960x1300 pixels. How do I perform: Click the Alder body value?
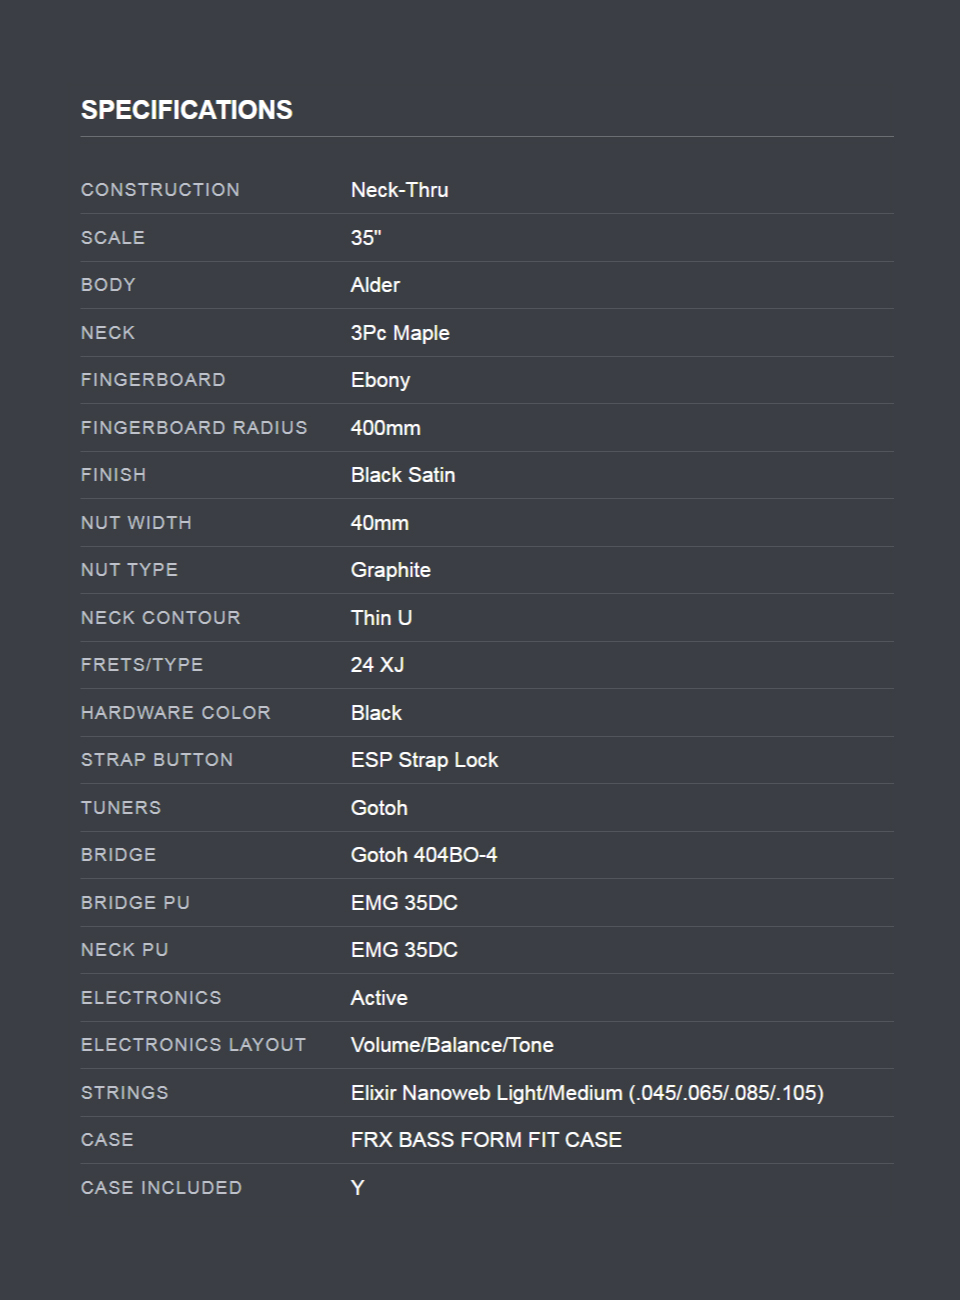(375, 285)
